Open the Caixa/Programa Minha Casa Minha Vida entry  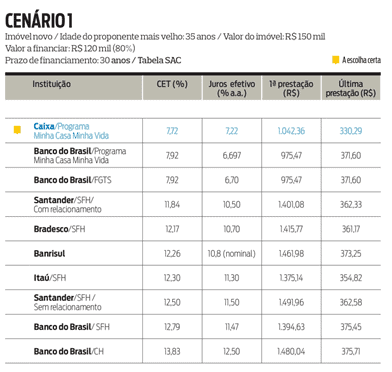tap(71, 131)
